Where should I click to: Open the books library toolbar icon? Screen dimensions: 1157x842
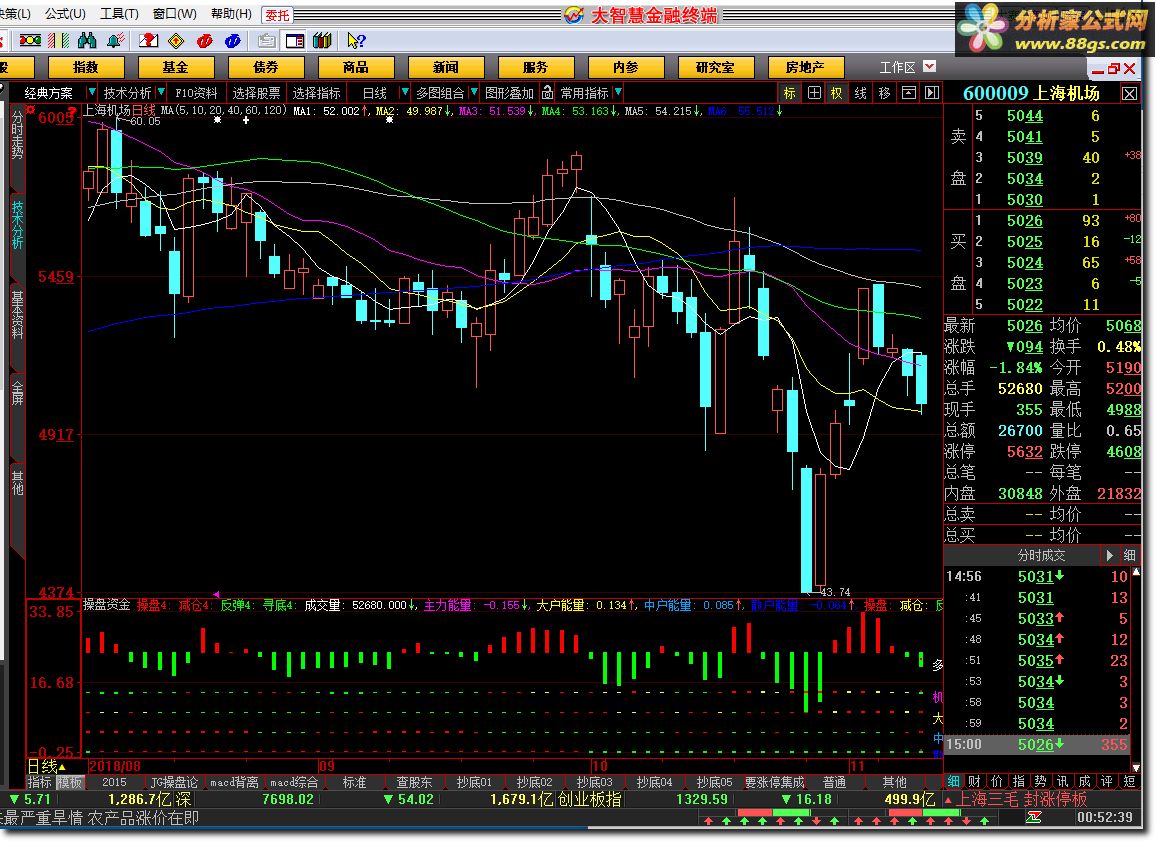click(322, 40)
